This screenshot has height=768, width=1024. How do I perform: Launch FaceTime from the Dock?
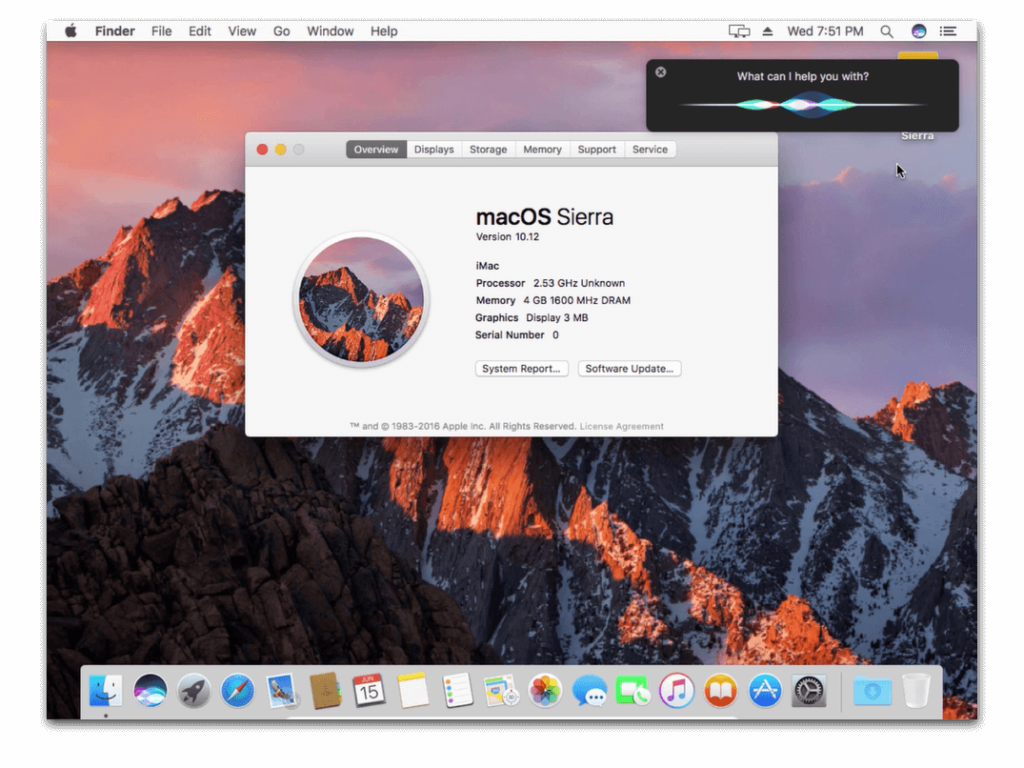pos(632,689)
